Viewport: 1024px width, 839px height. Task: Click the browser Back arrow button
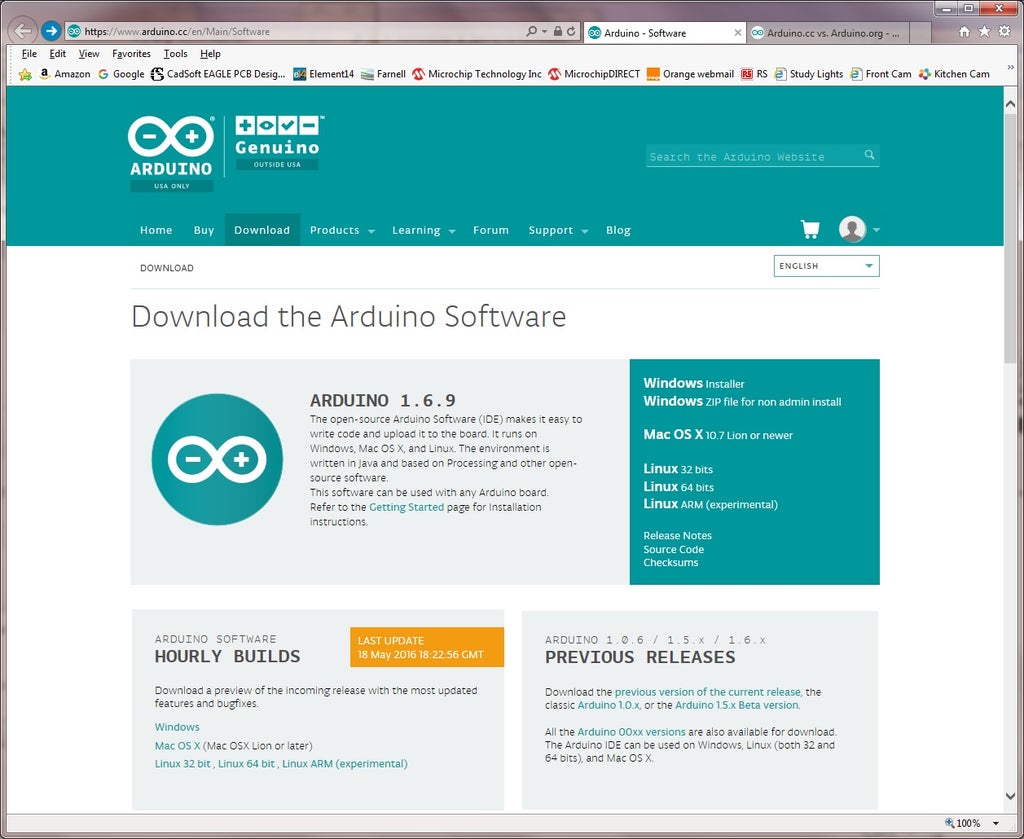click(23, 31)
